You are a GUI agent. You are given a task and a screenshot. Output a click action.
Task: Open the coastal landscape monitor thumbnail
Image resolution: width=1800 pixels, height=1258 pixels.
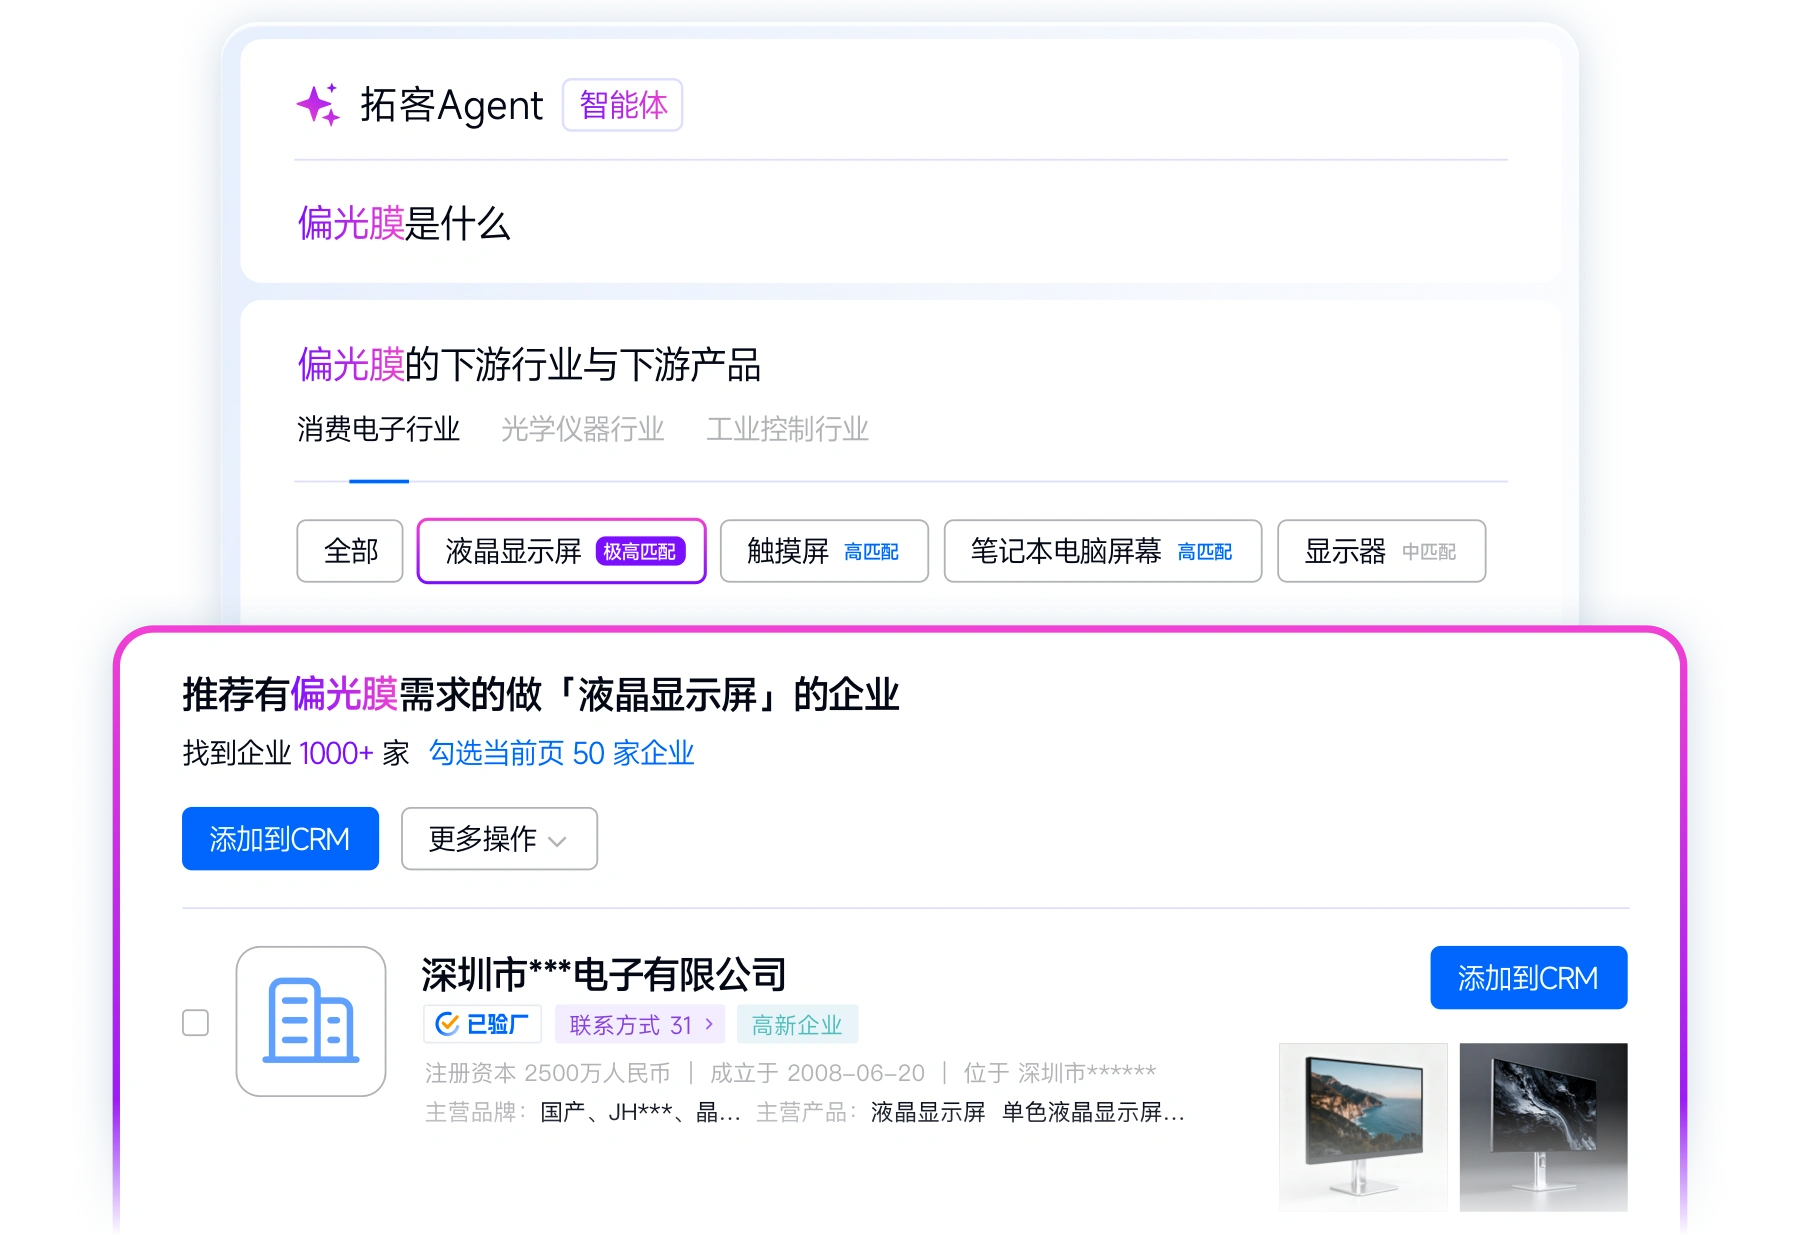(1363, 1127)
